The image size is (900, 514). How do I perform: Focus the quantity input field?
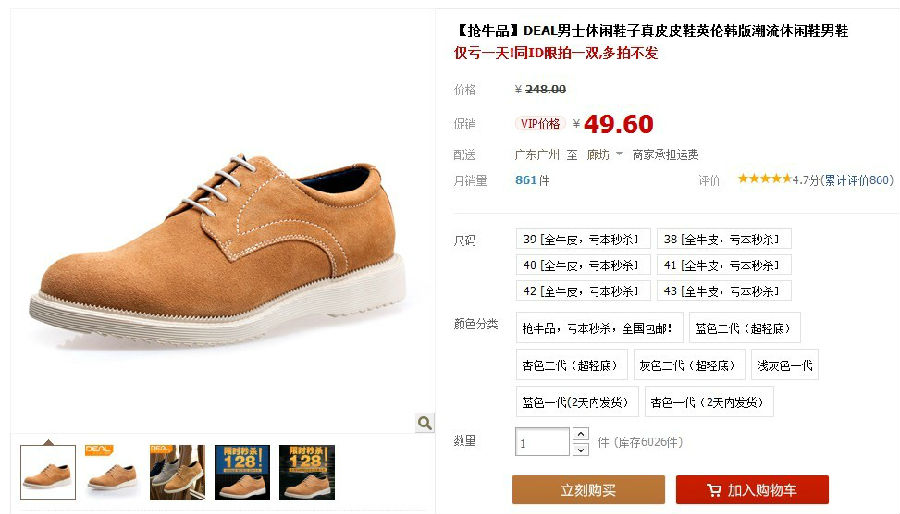[542, 442]
